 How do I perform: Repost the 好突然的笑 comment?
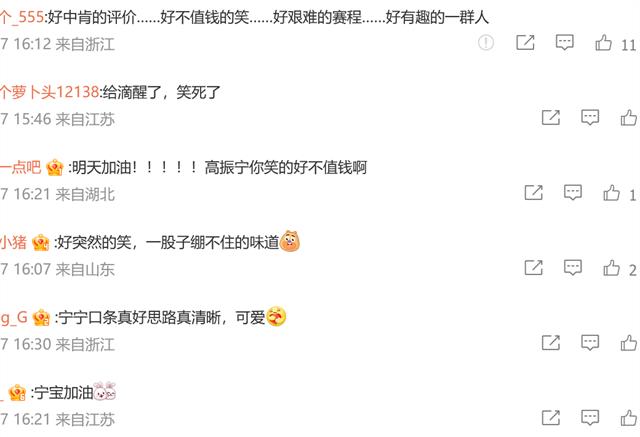pos(533,268)
